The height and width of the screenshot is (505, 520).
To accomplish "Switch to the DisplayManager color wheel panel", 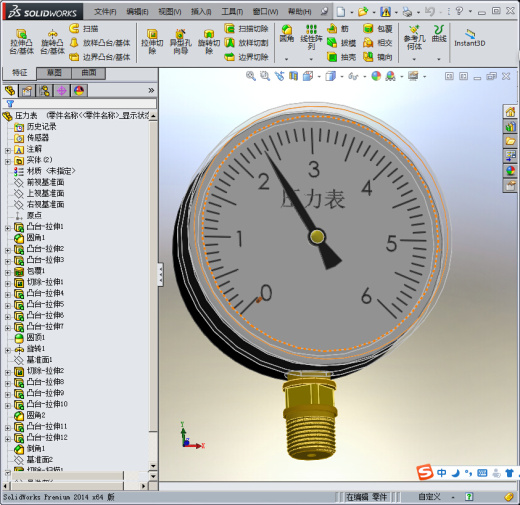I will tap(79, 91).
